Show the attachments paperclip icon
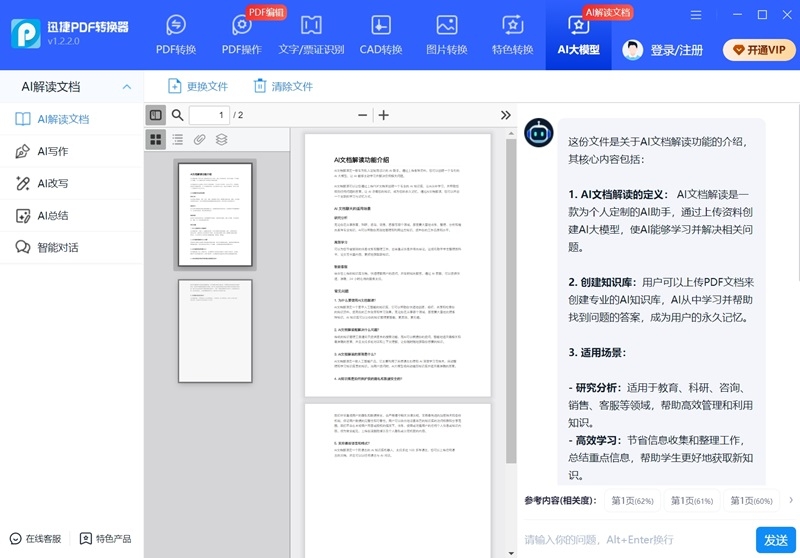Viewport: 800px width, 558px height. [199, 139]
